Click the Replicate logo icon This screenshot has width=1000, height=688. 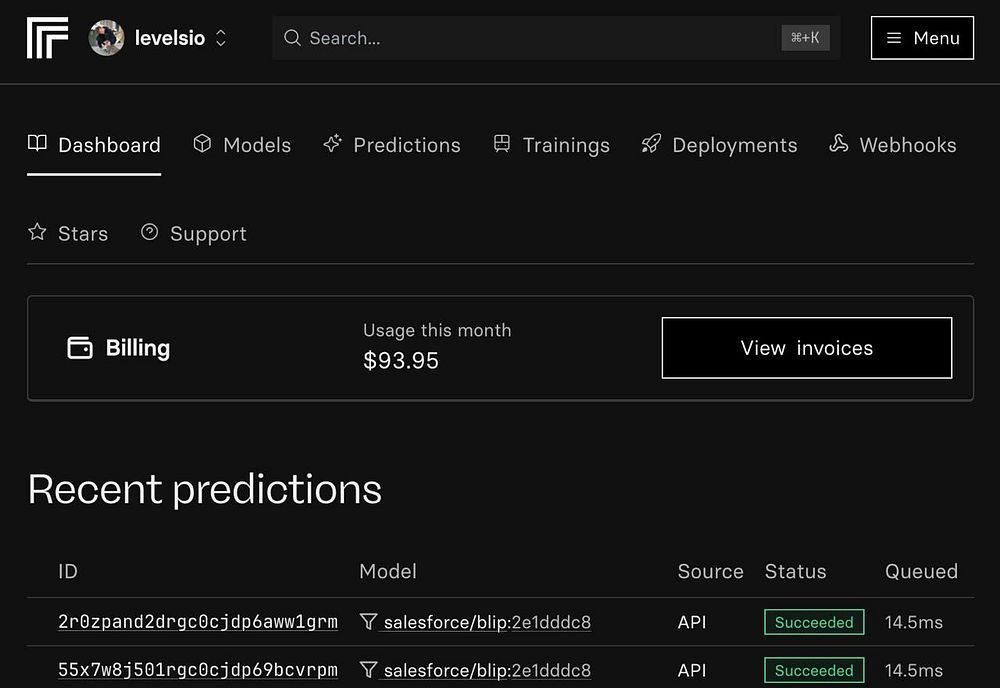click(x=47, y=38)
